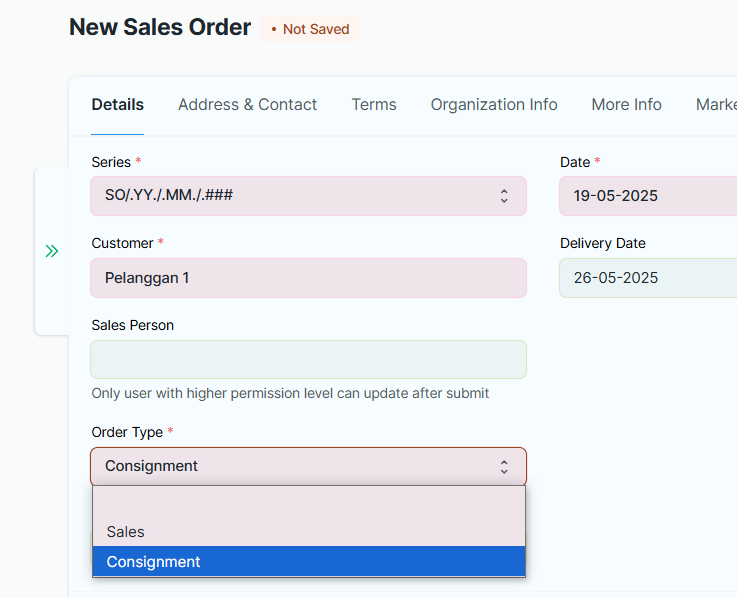Open the Order Type dropdown showing Consignment
737x598 pixels.
308,466
